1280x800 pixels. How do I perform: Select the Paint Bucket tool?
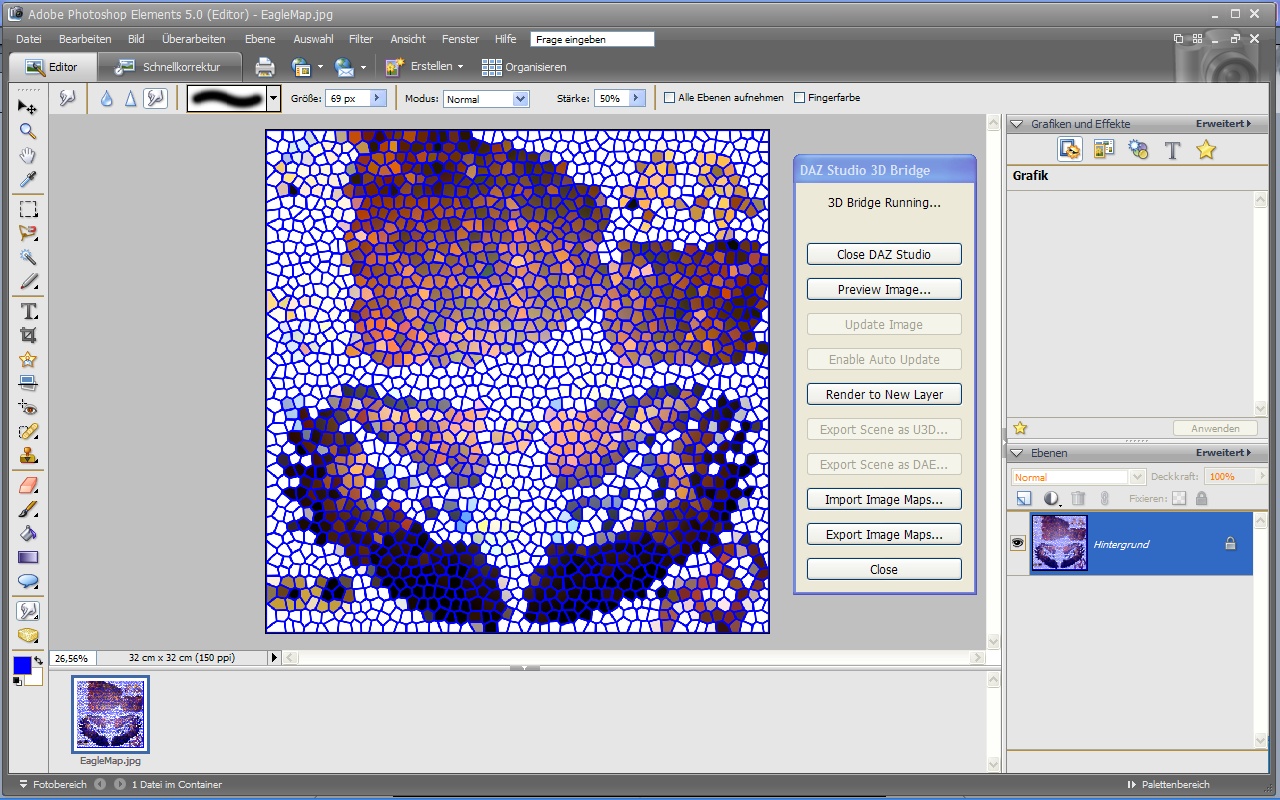coord(28,533)
